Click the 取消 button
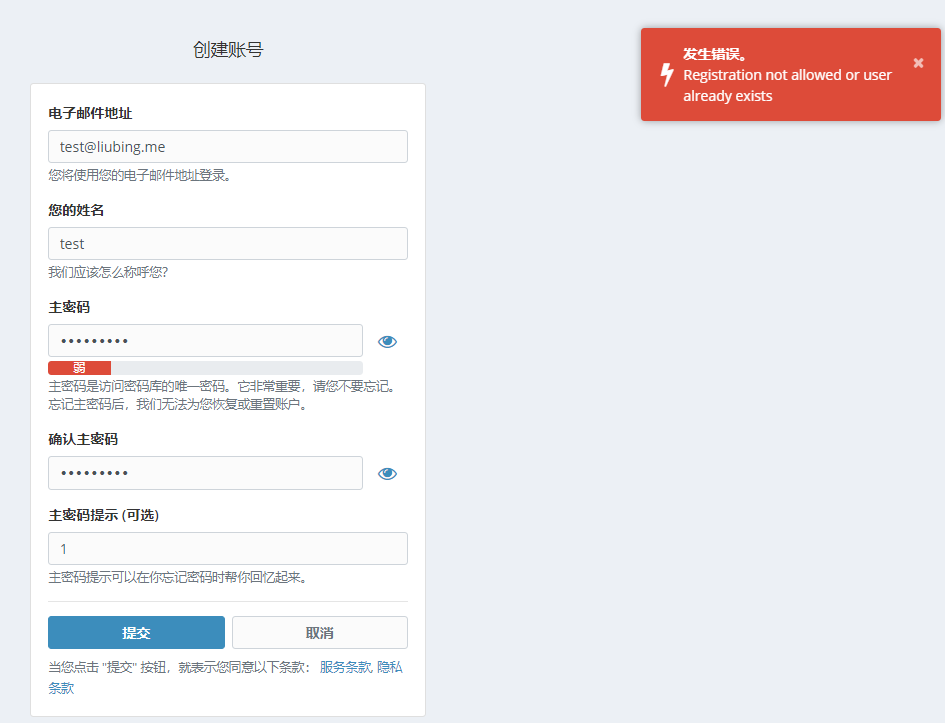945x723 pixels. 320,633
